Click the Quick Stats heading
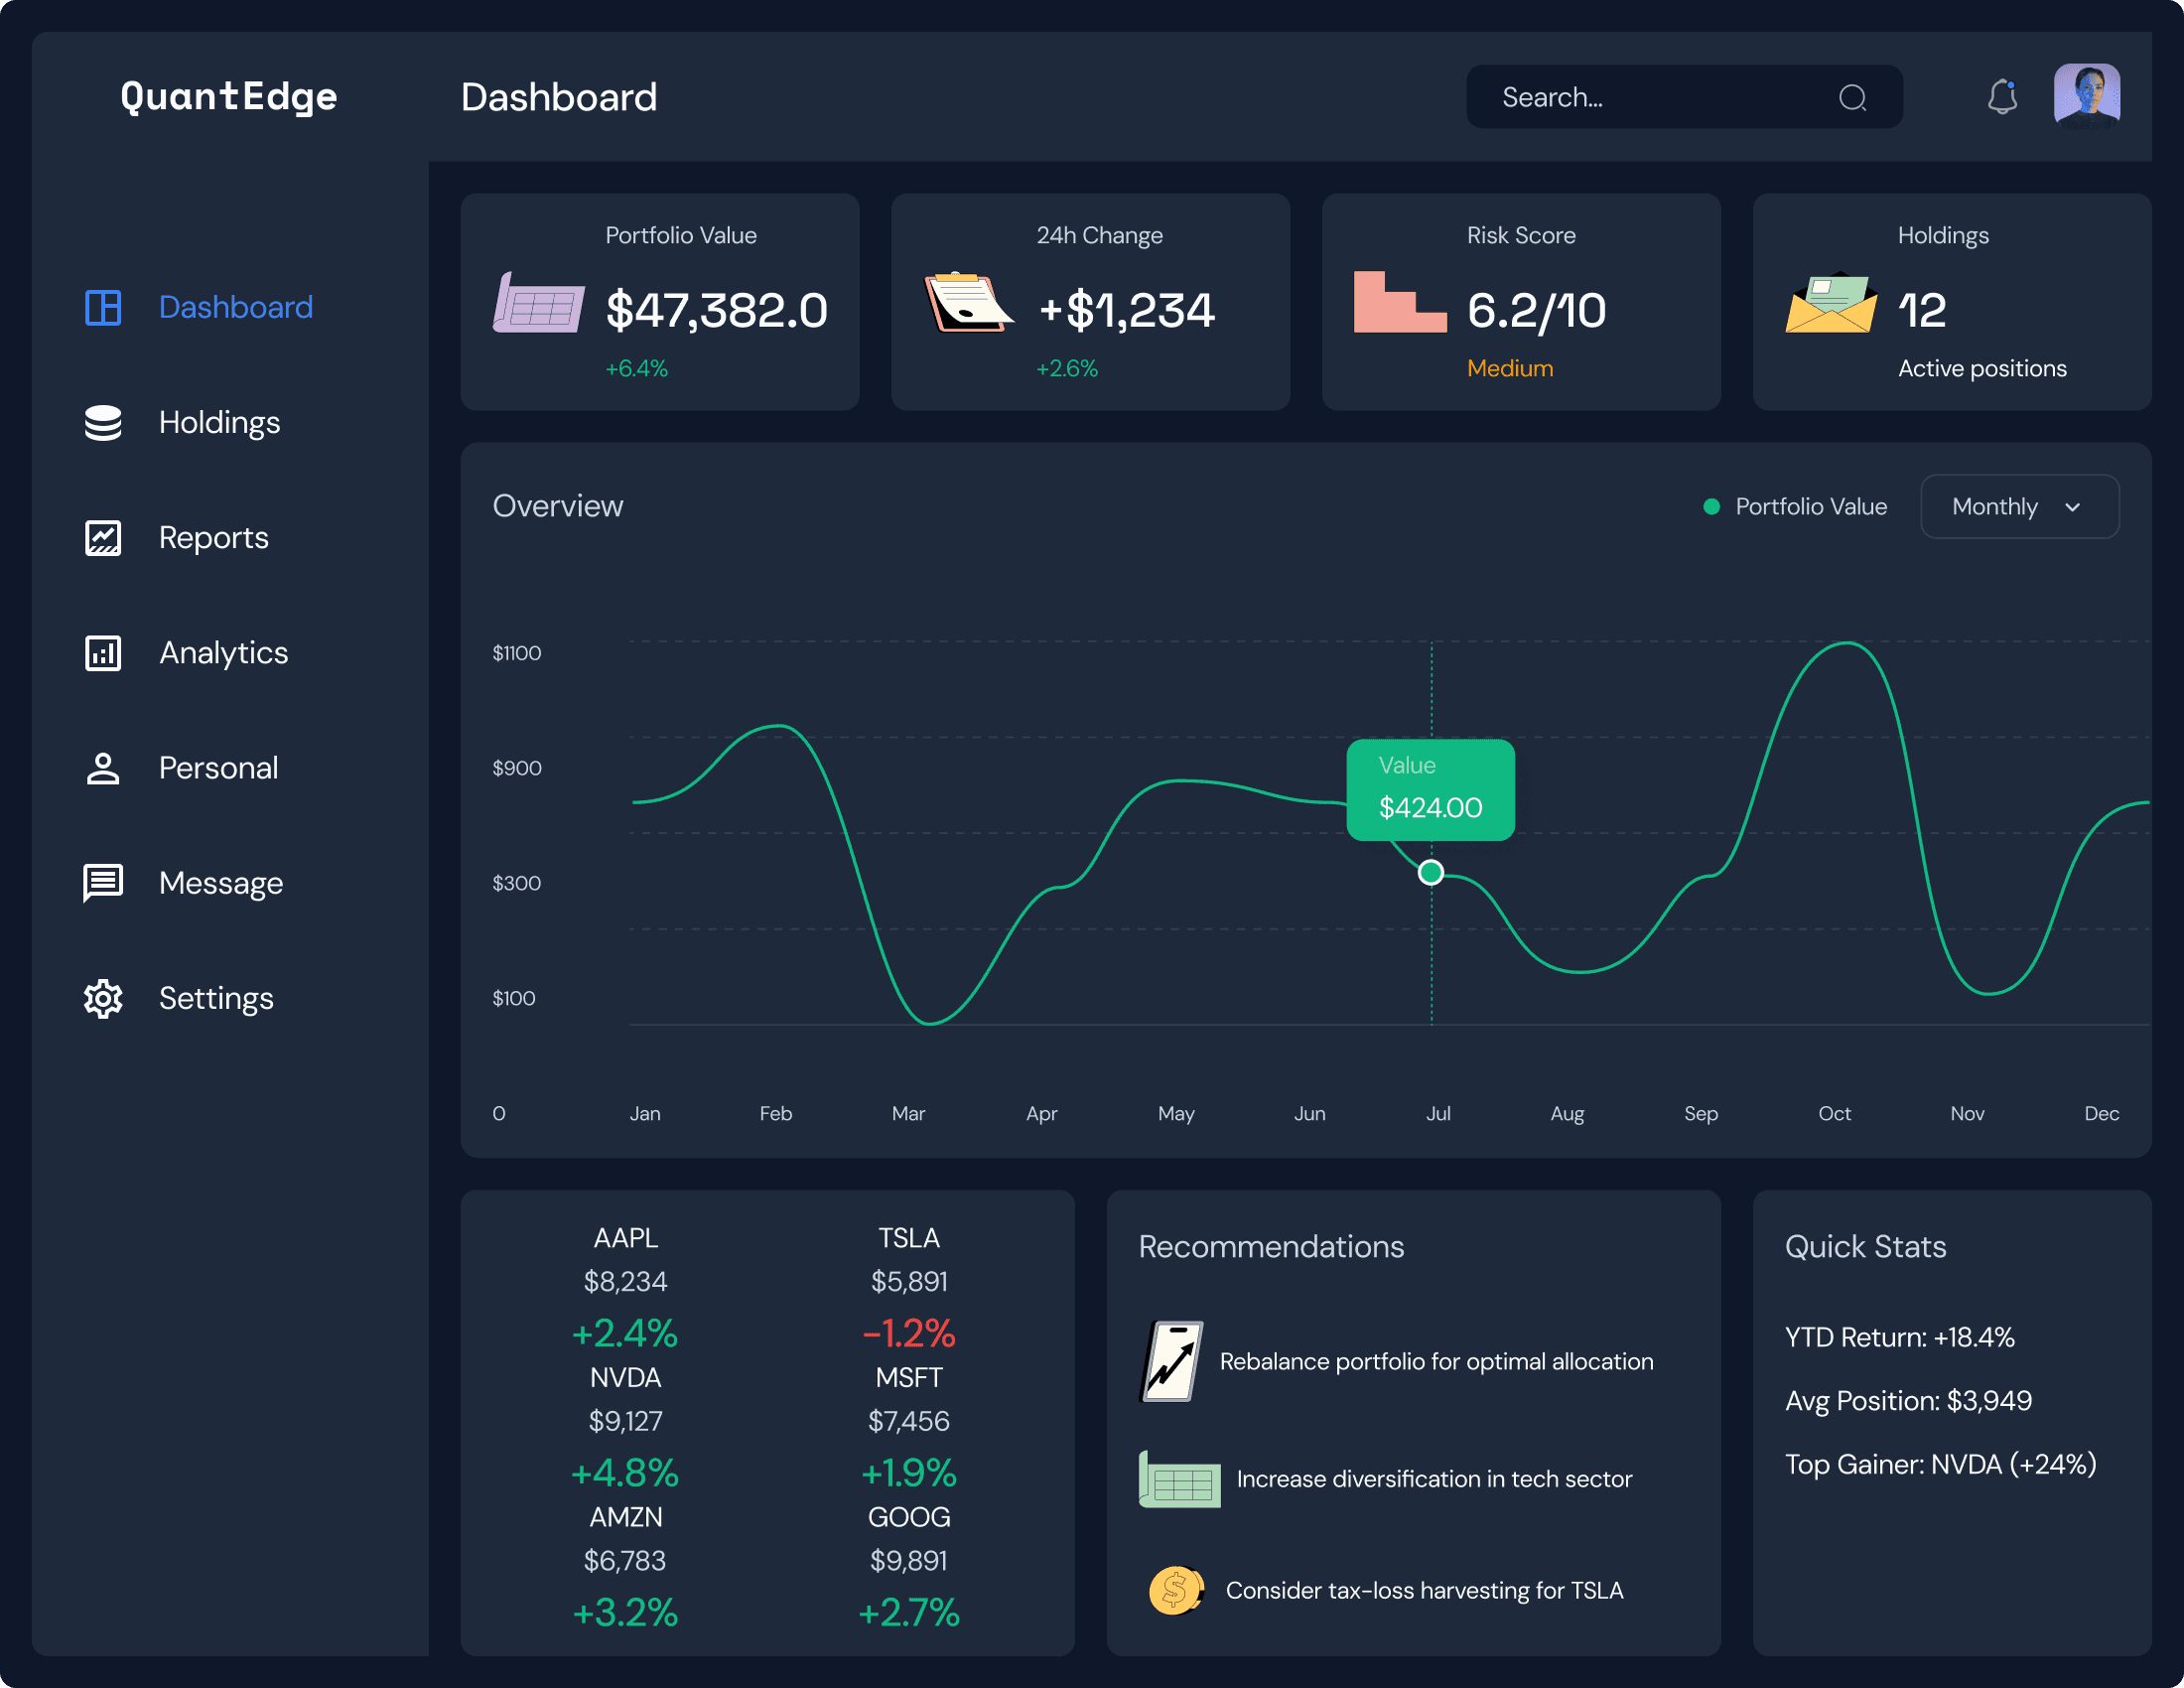This screenshot has width=2184, height=1688. 1865,1247
